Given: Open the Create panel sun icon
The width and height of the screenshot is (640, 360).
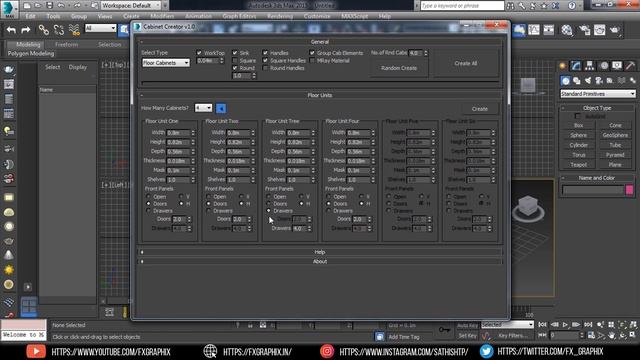Looking at the screenshot, I should click(x=563, y=66).
